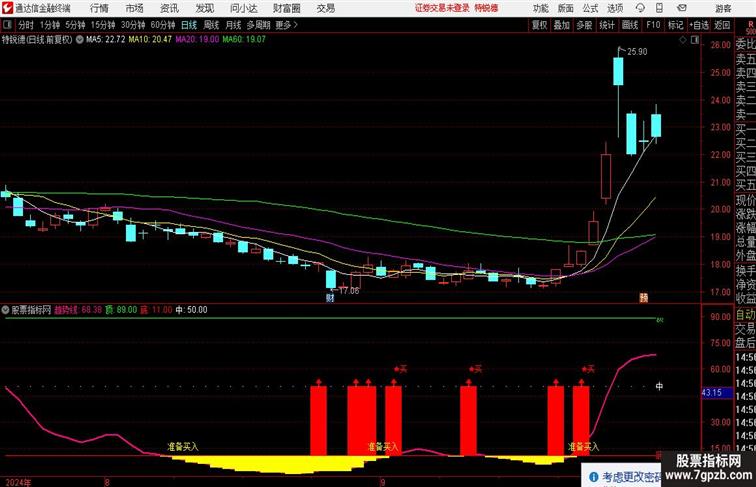756x487 pixels.
Task: Expand the dropdown arrow next to 特锐德 title
Action: [80, 40]
